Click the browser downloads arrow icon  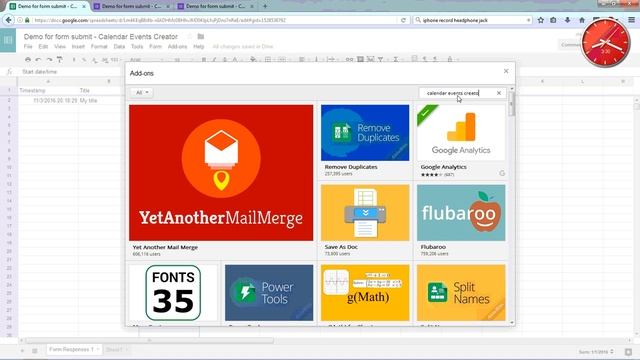click(x=567, y=20)
